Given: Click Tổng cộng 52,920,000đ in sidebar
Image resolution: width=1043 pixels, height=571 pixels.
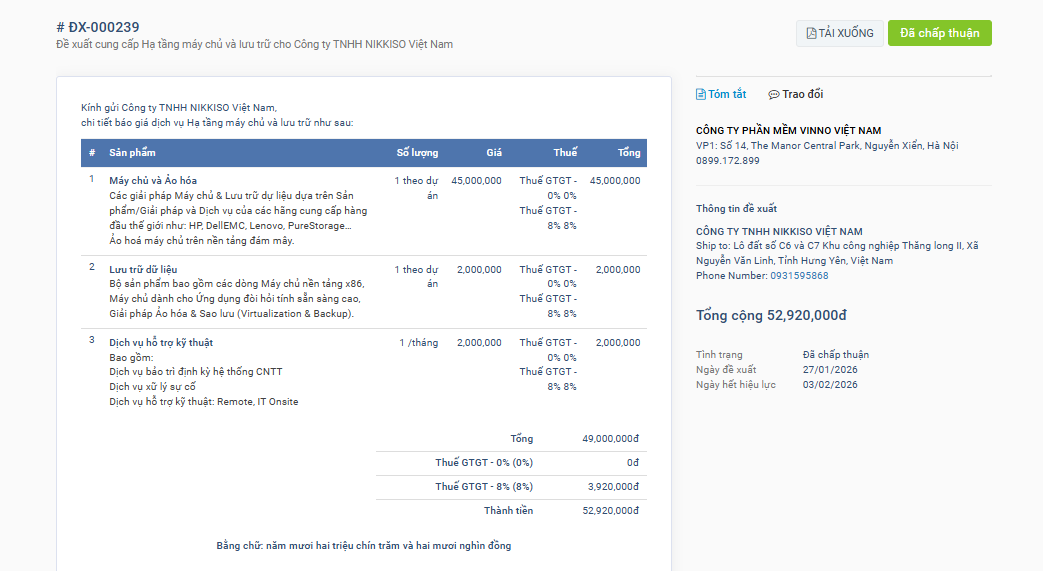Looking at the screenshot, I should tap(771, 315).
